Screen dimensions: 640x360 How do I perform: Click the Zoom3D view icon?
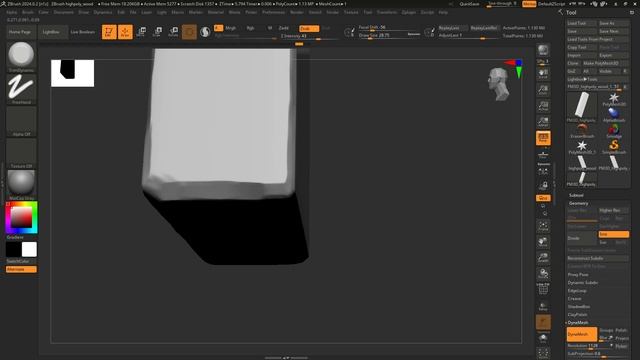pyautogui.click(x=543, y=258)
